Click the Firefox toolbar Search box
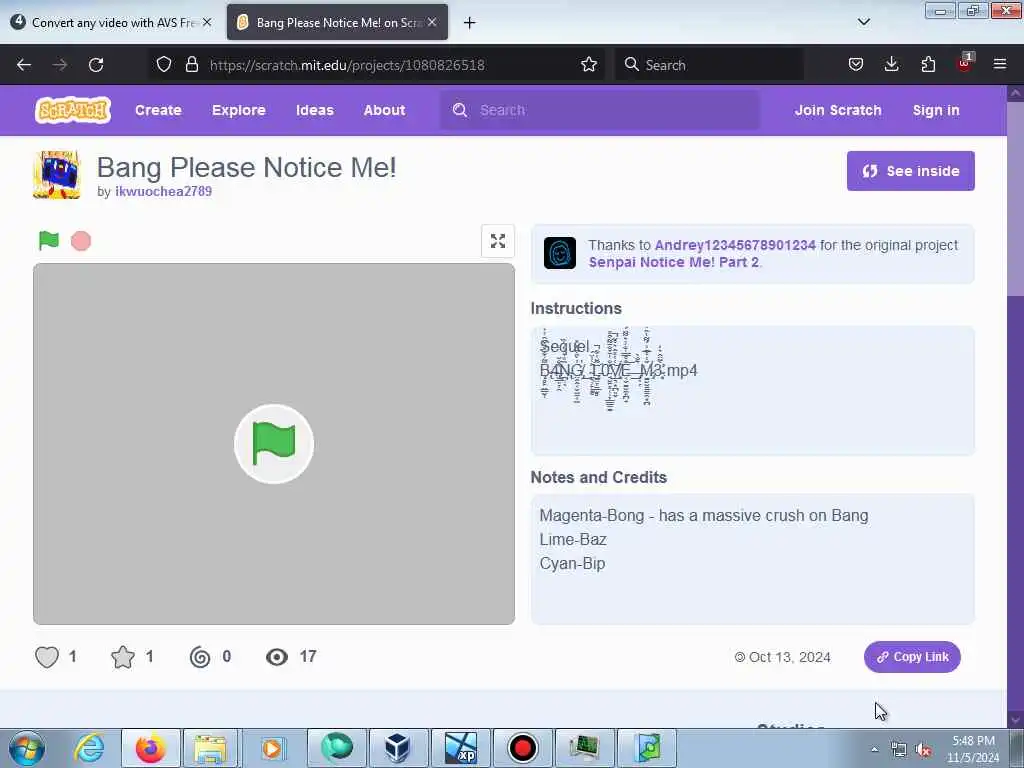1024x768 pixels. 709,65
